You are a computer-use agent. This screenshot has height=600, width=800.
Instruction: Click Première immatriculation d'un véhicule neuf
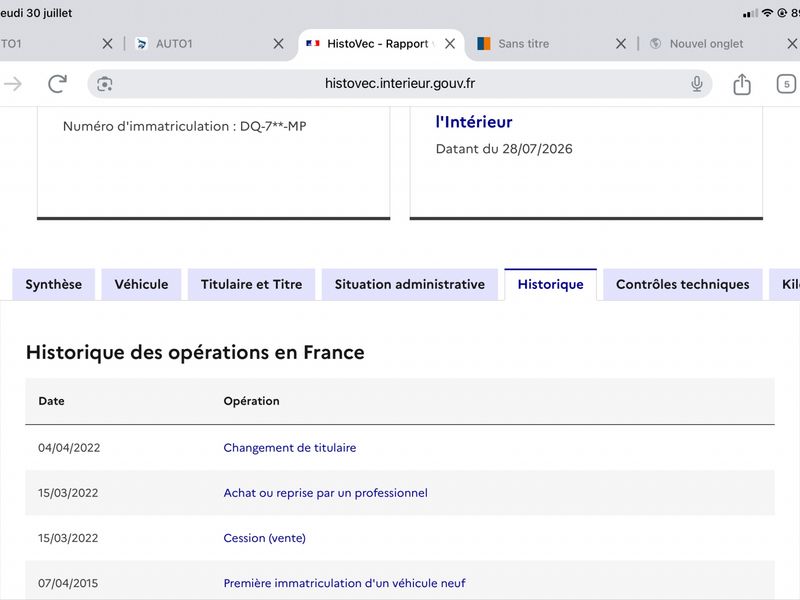[344, 583]
